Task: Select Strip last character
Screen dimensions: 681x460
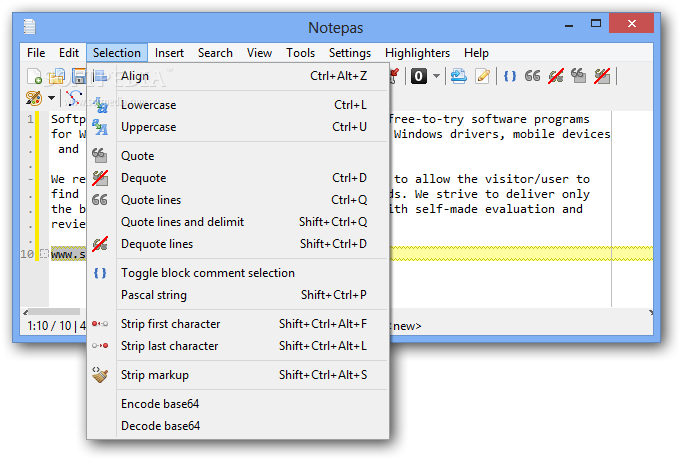Action: 238,346
